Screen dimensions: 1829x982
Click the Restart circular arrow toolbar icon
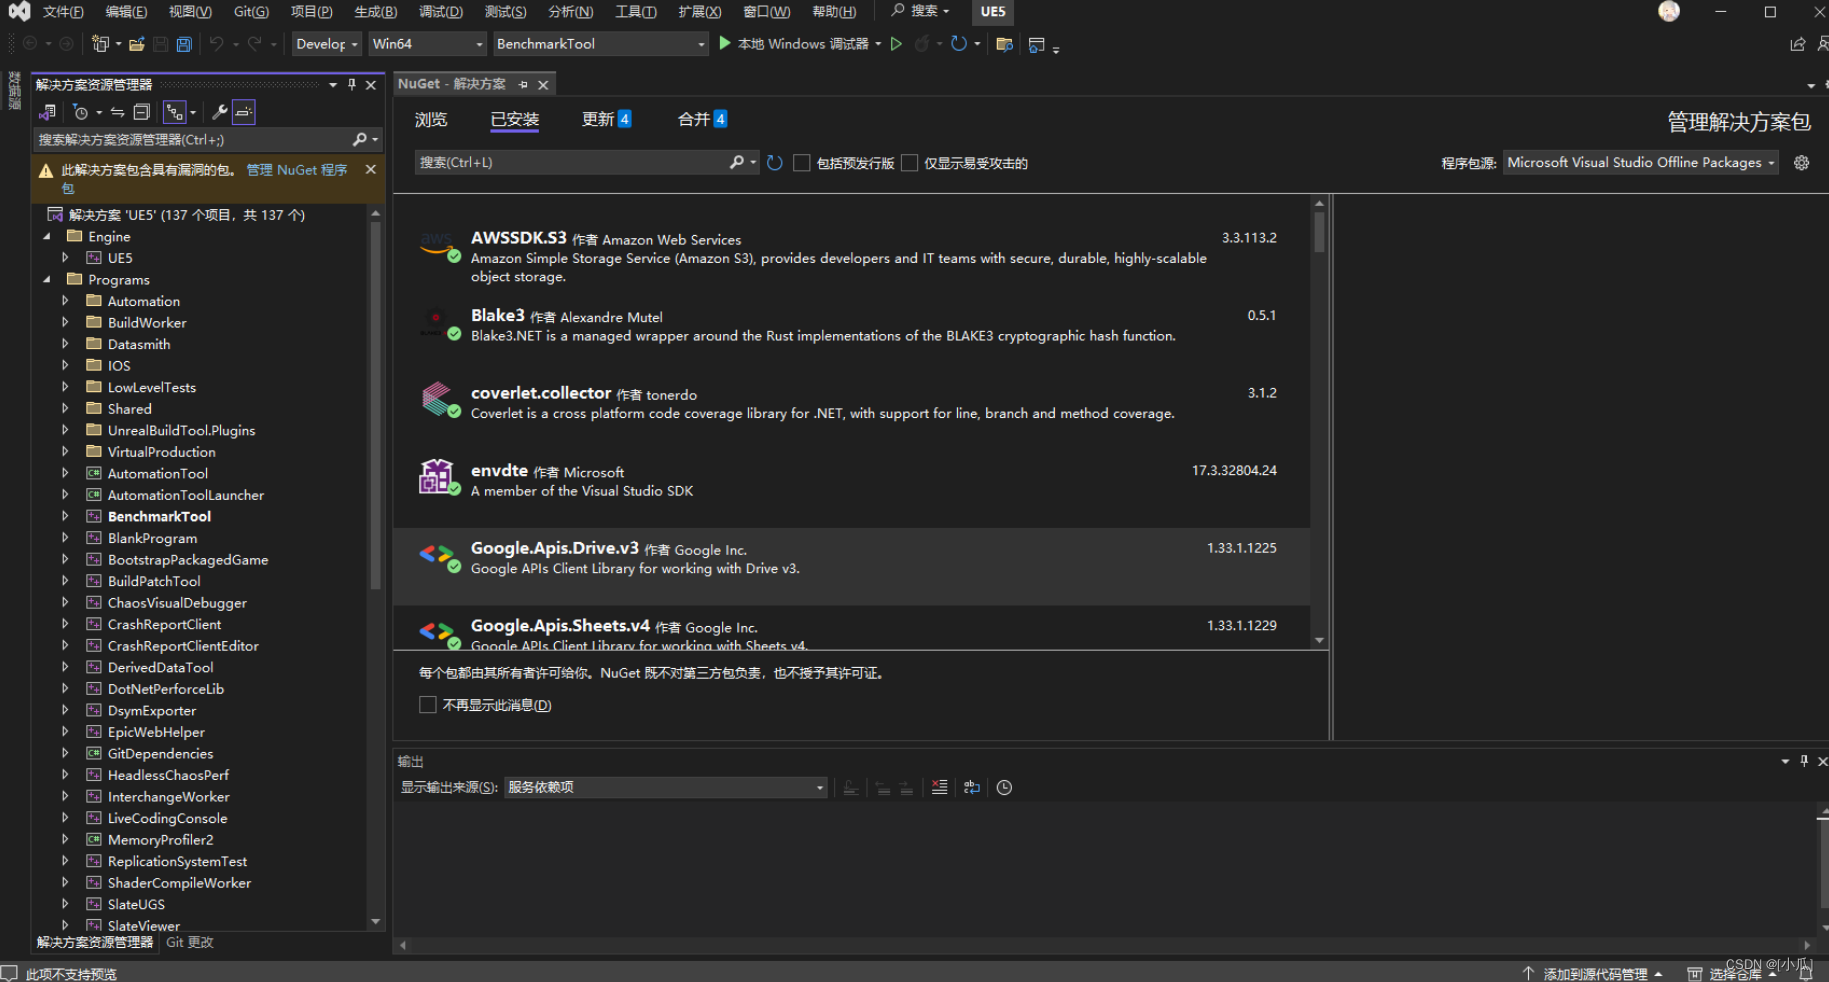coord(958,44)
